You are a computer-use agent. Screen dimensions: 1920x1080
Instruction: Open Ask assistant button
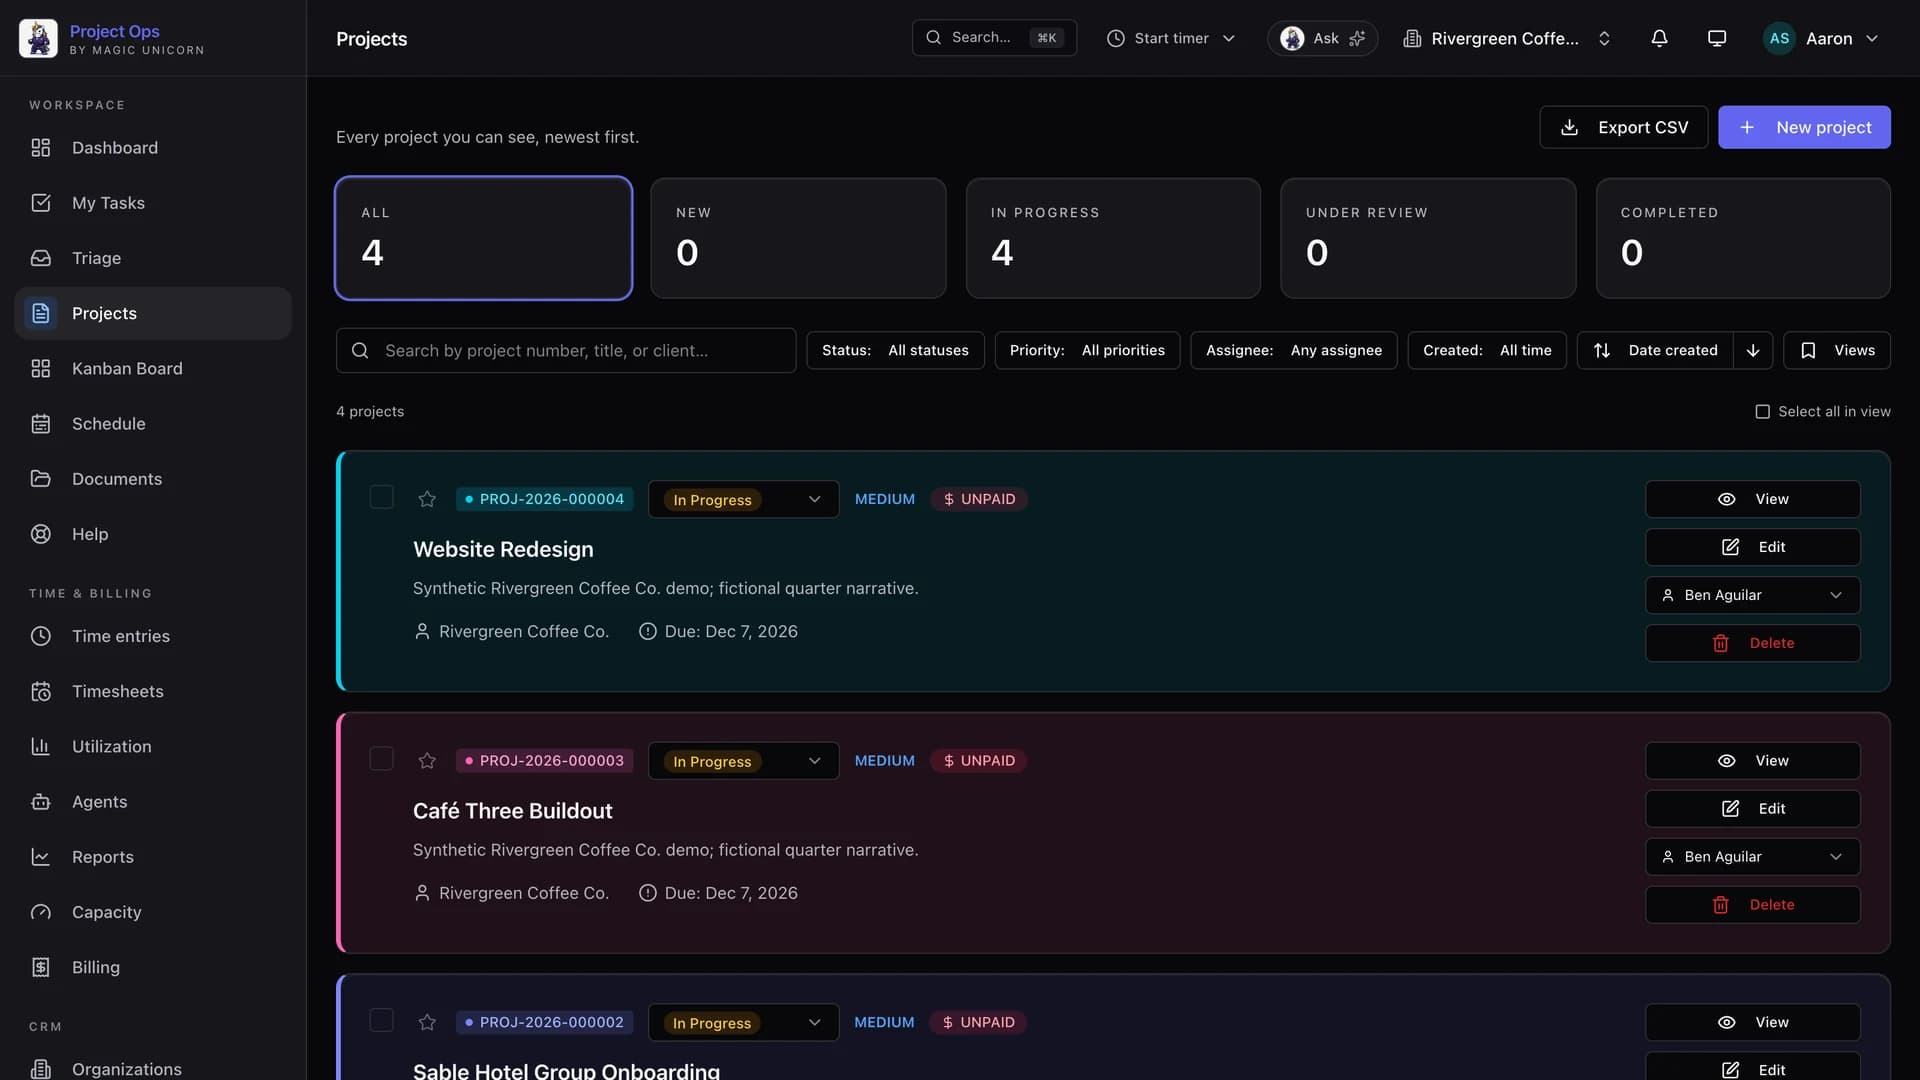1322,38
